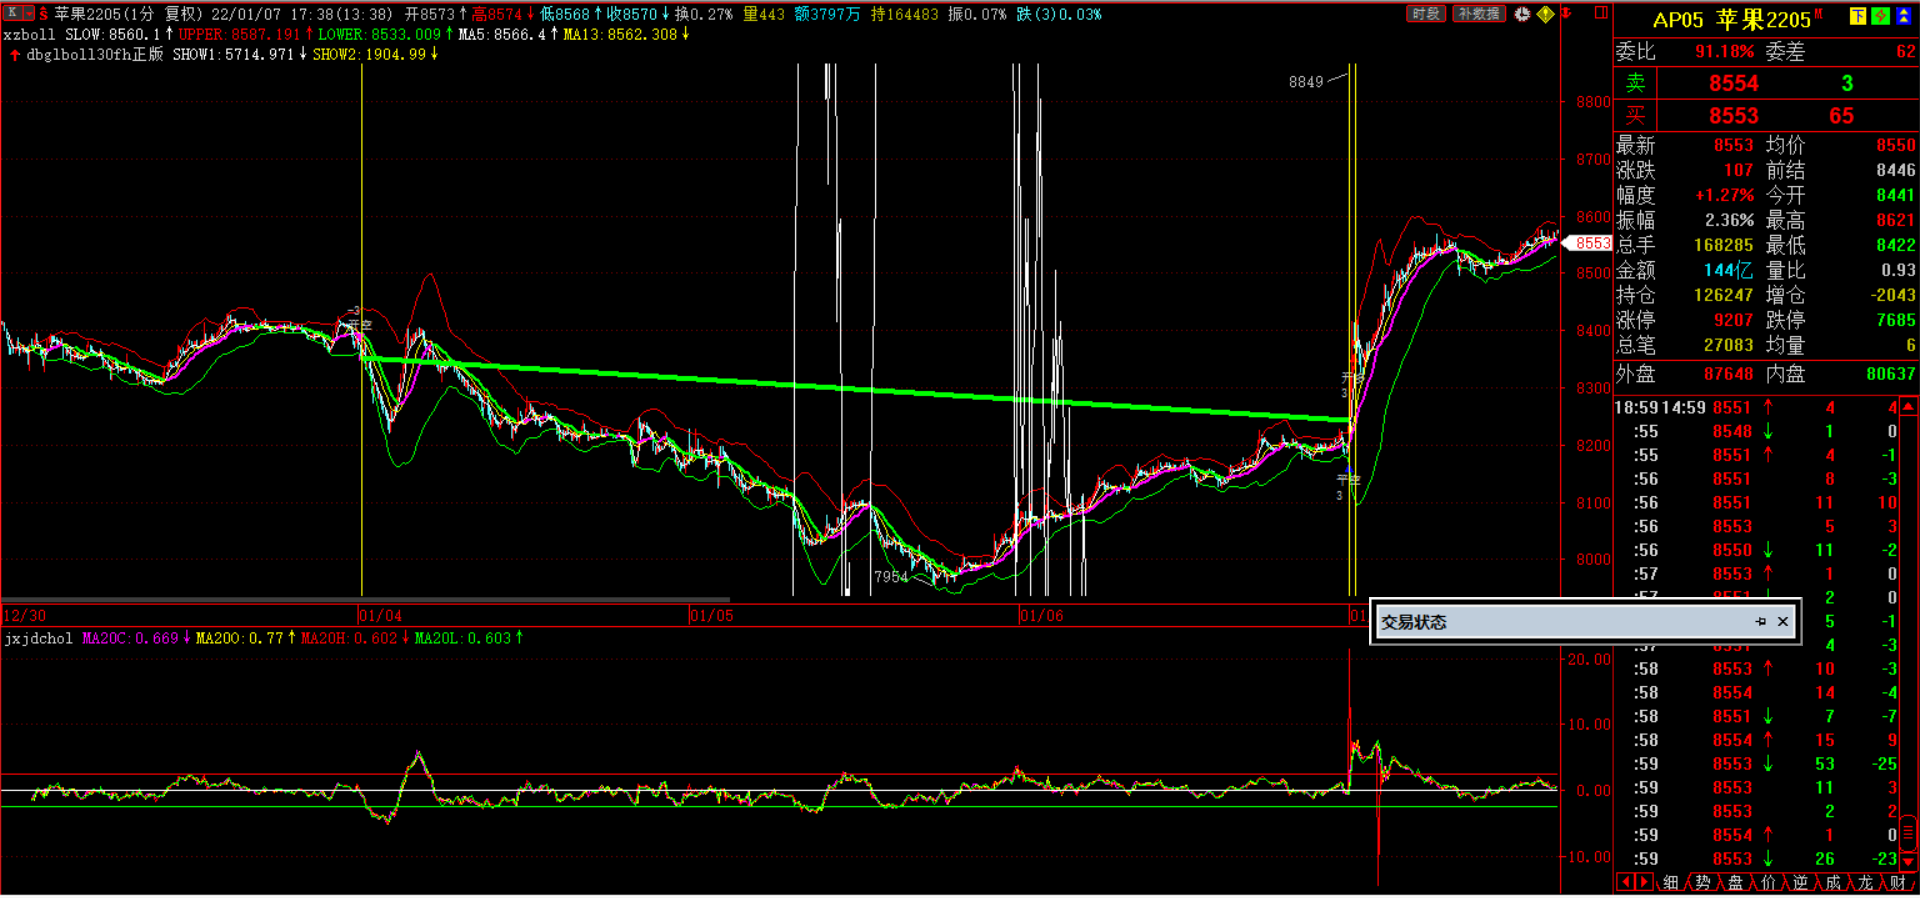
Task: Click the xzboll indicator name
Action: pyautogui.click(x=30, y=35)
